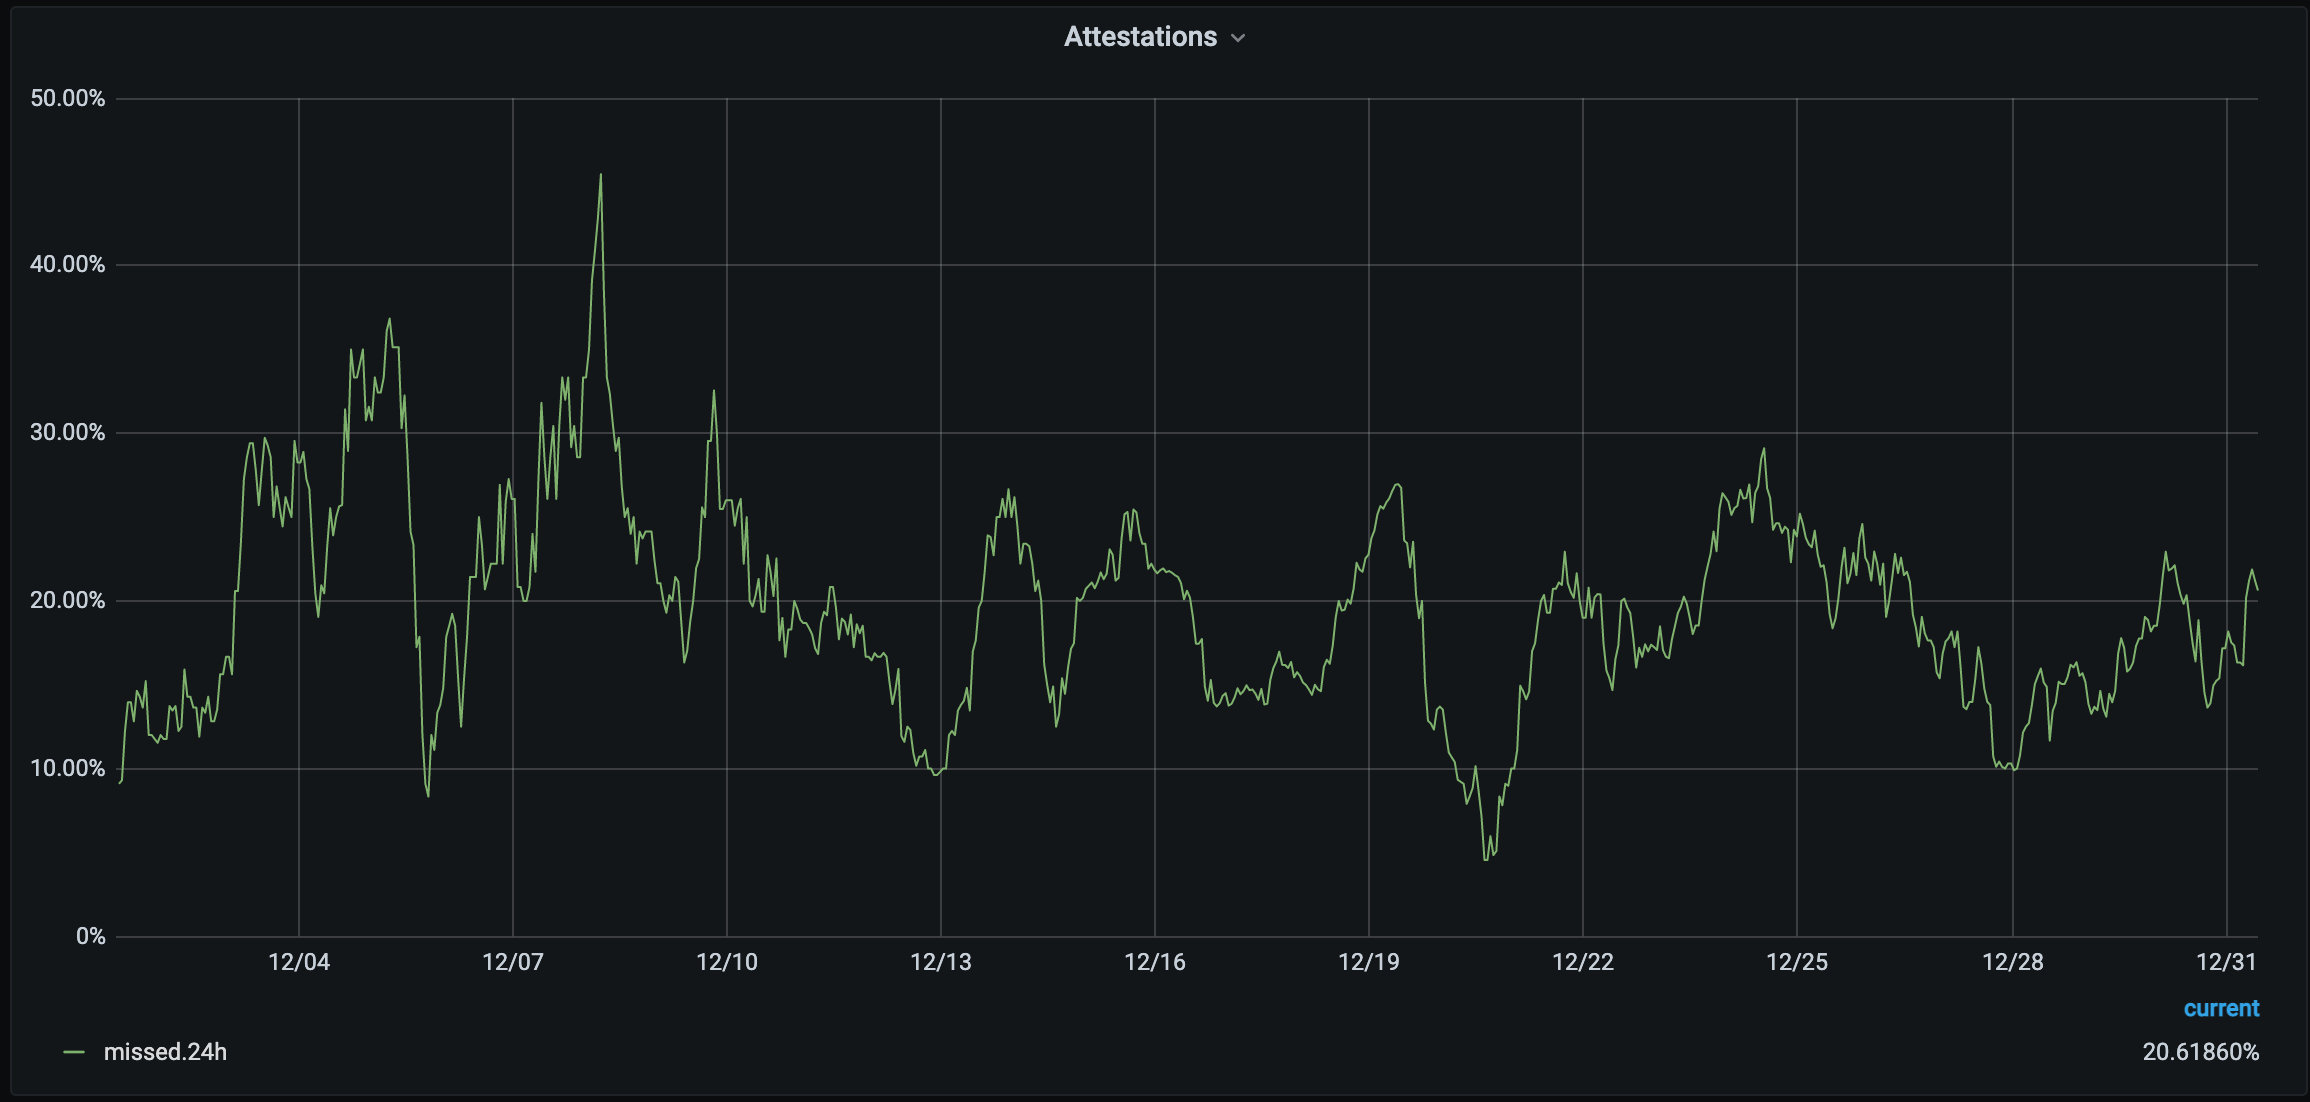Click the 50.00% y-axis label
2310x1102 pixels.
click(x=67, y=98)
